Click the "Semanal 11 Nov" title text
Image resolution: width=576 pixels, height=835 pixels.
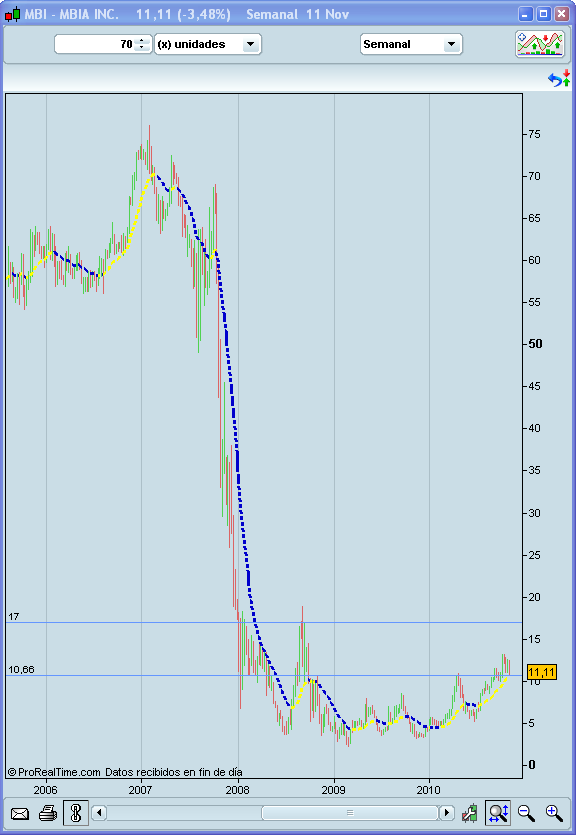point(297,14)
